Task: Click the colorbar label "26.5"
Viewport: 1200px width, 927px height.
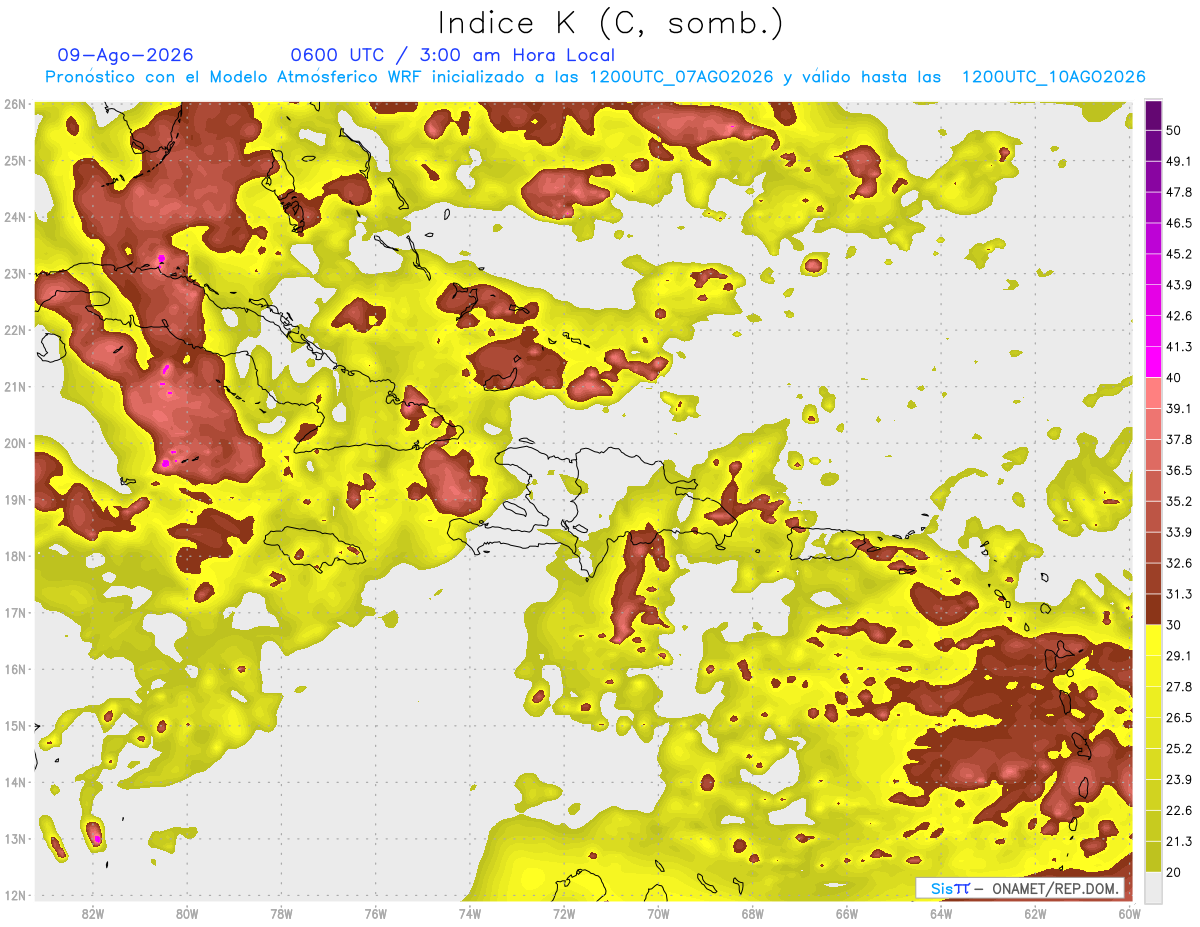Action: pos(1179,717)
